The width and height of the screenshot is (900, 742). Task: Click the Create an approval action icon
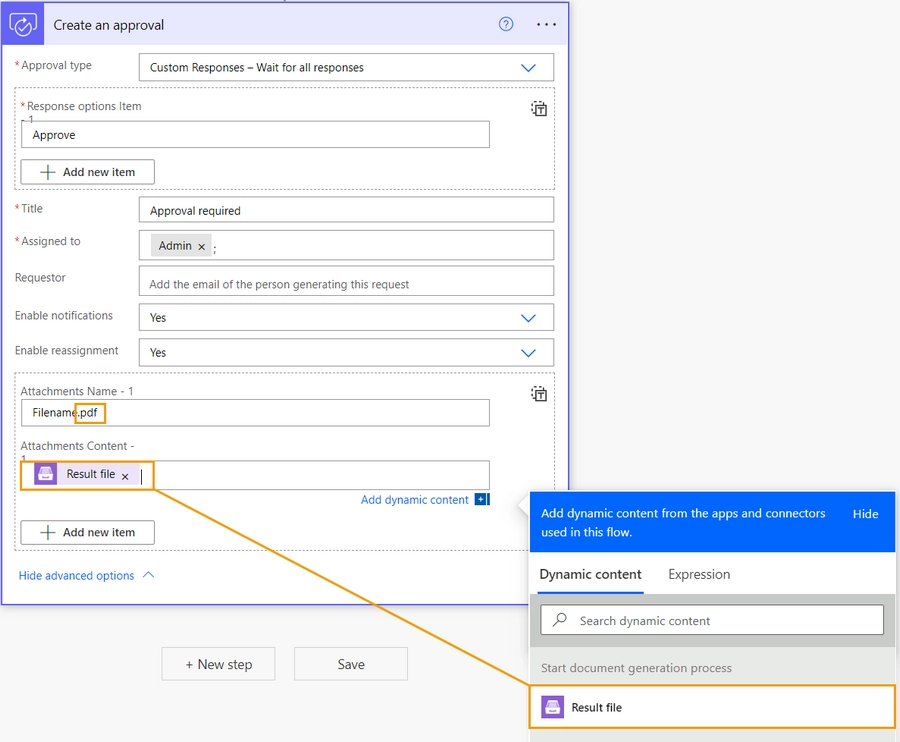coord(22,24)
